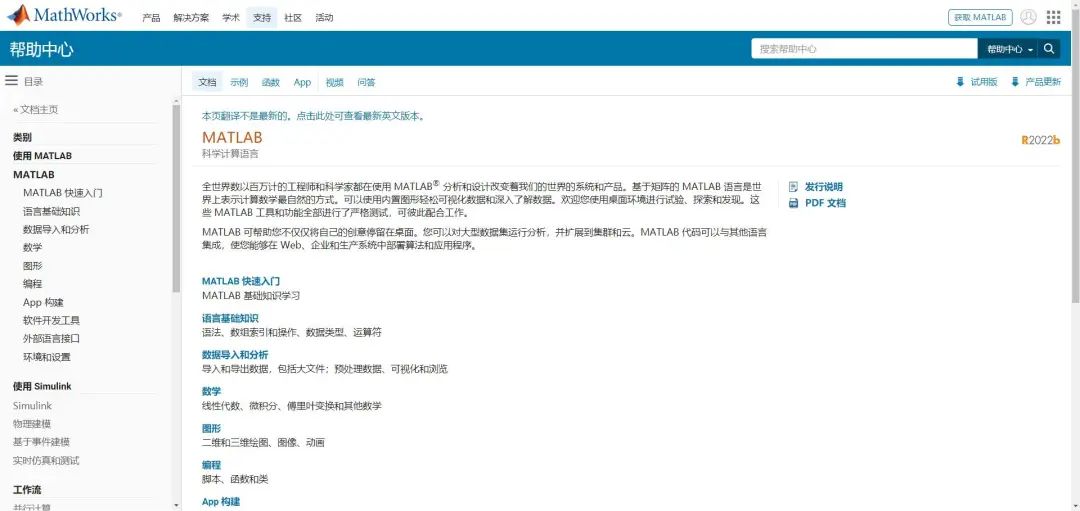Select sidebar item 编程
The width and height of the screenshot is (1080, 511).
click(32, 284)
